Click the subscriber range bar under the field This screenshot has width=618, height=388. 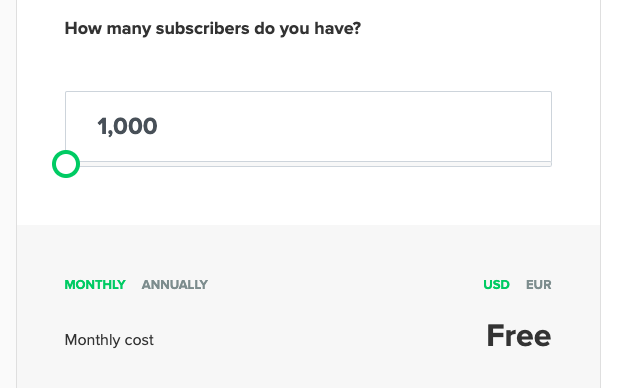315,164
